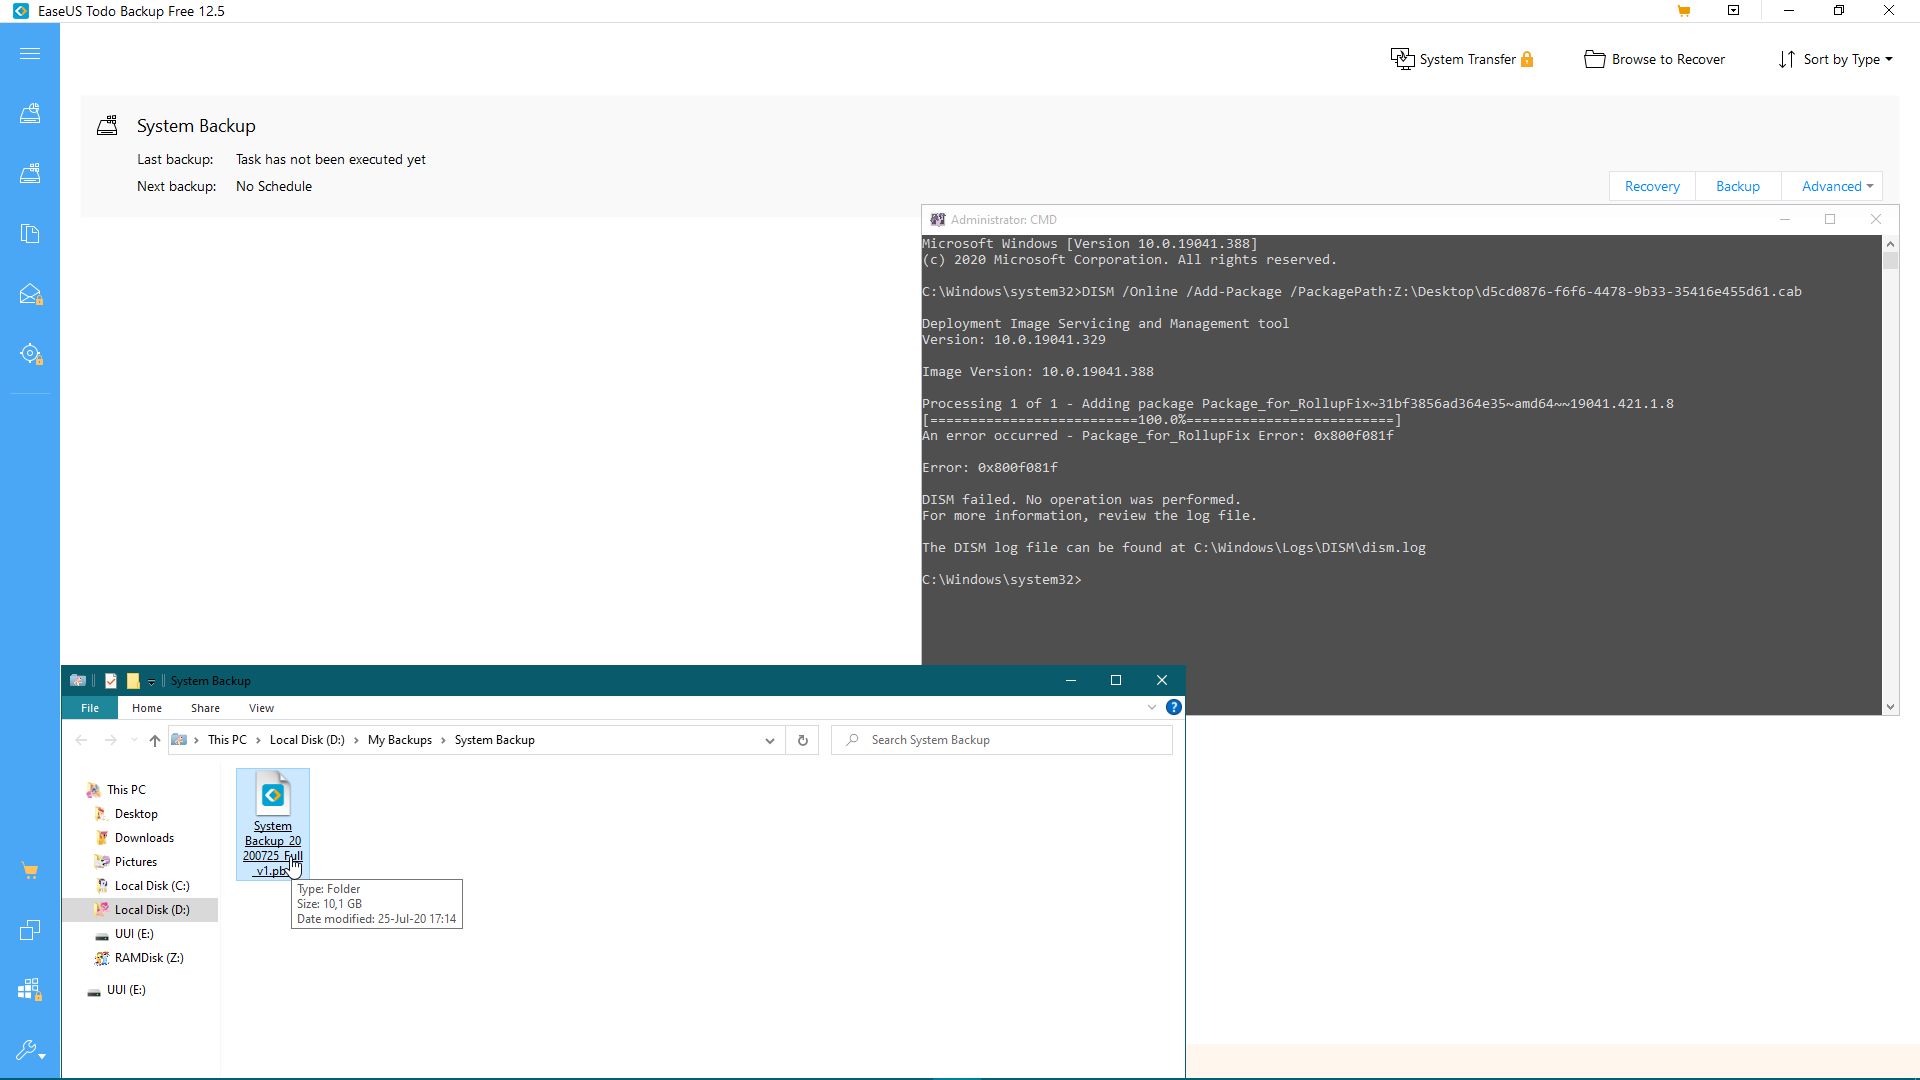The height and width of the screenshot is (1080, 1920).
Task: Open the View ribbon tab
Action: (x=261, y=708)
